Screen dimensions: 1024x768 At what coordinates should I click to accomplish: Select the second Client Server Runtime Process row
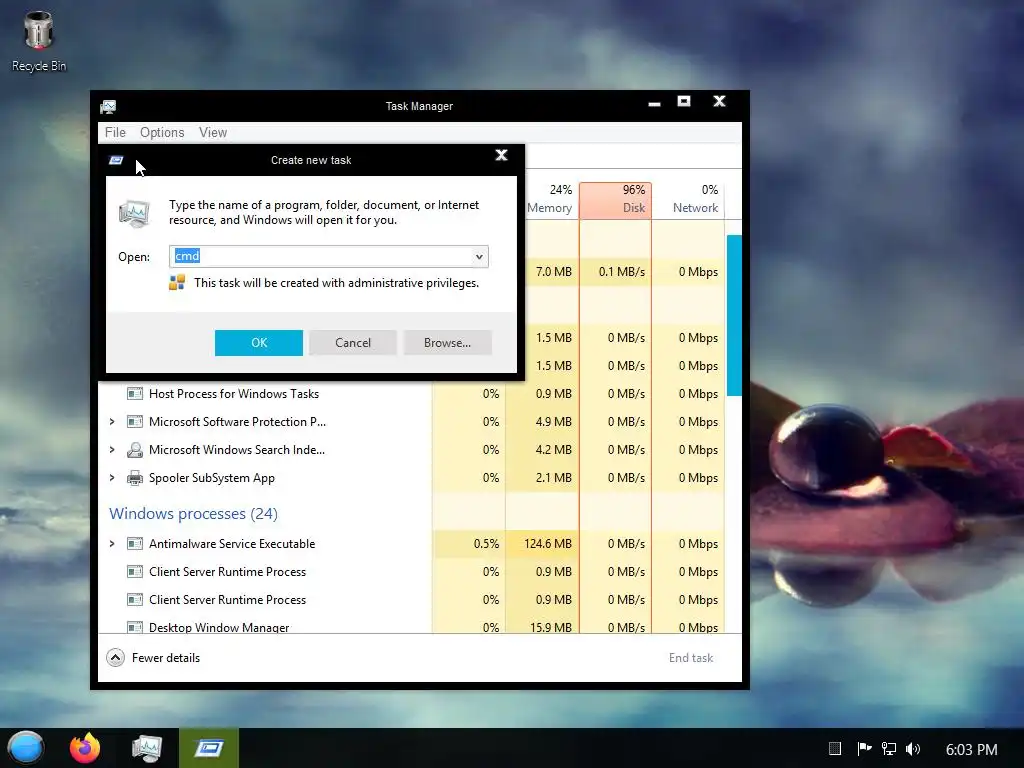pos(411,600)
